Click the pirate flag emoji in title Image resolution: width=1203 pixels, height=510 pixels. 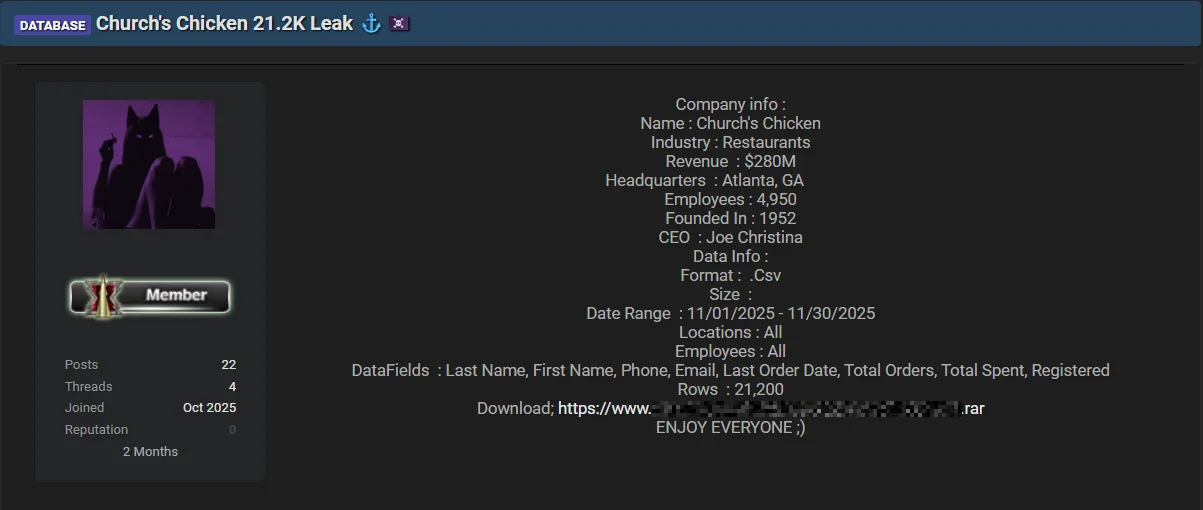[x=400, y=23]
